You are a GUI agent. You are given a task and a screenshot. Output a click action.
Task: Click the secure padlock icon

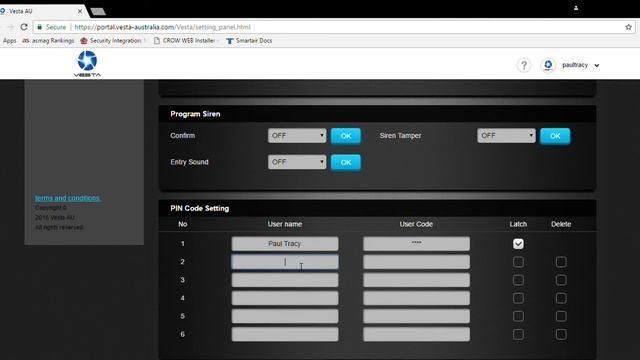tap(40, 27)
